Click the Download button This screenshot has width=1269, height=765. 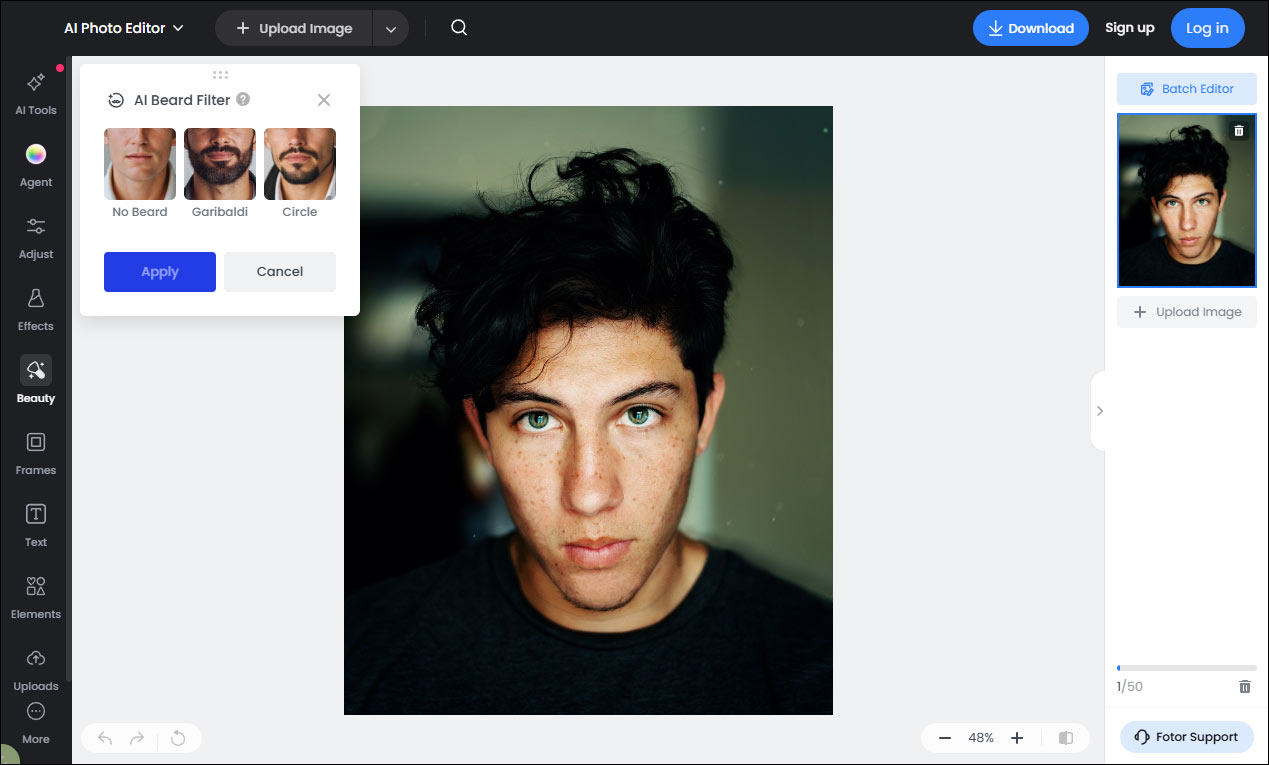[1030, 28]
